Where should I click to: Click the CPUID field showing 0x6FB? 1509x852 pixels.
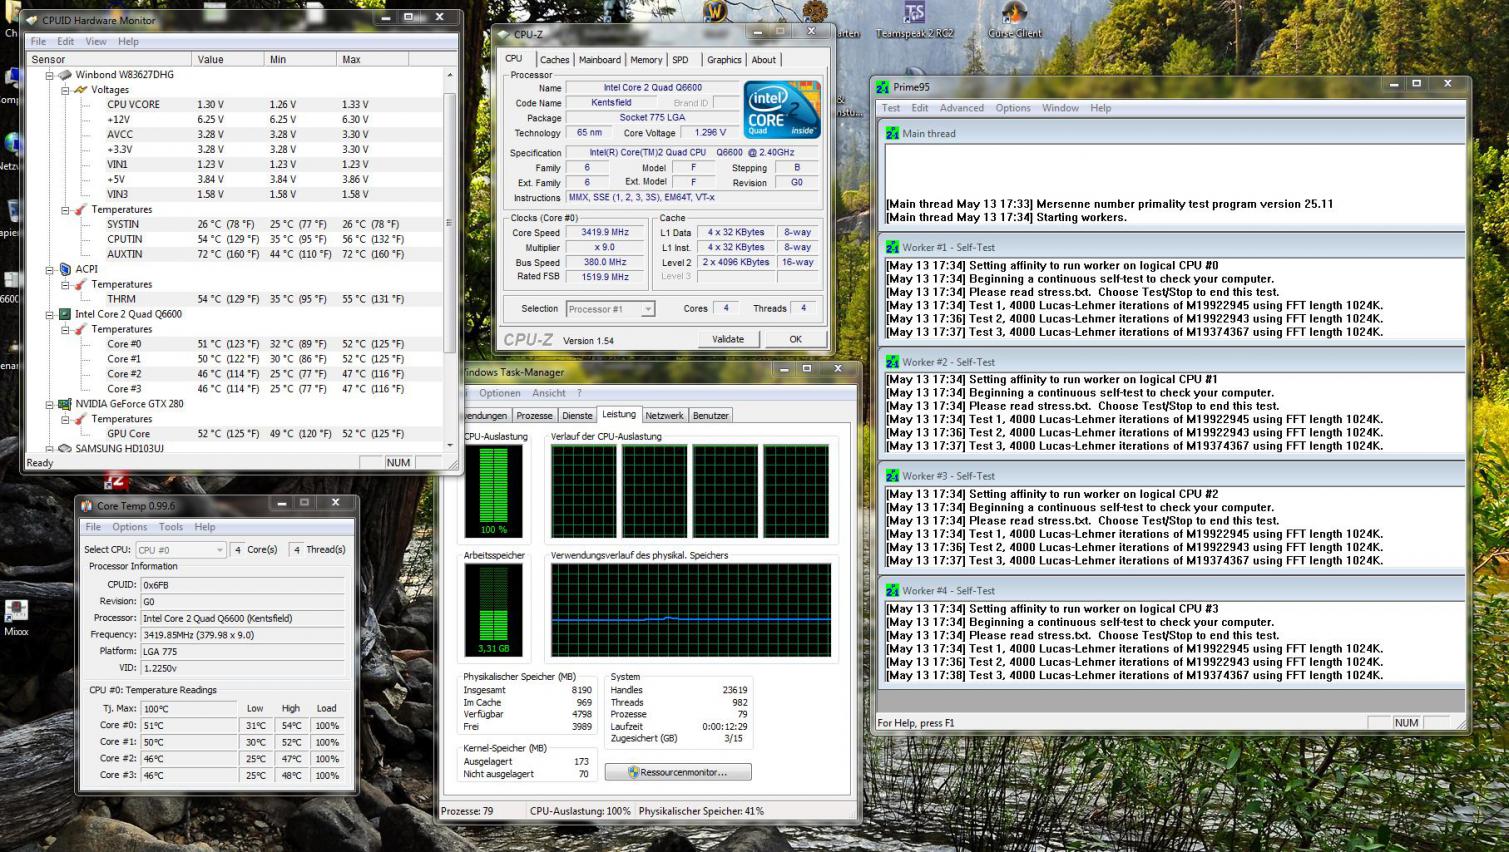tap(241, 585)
